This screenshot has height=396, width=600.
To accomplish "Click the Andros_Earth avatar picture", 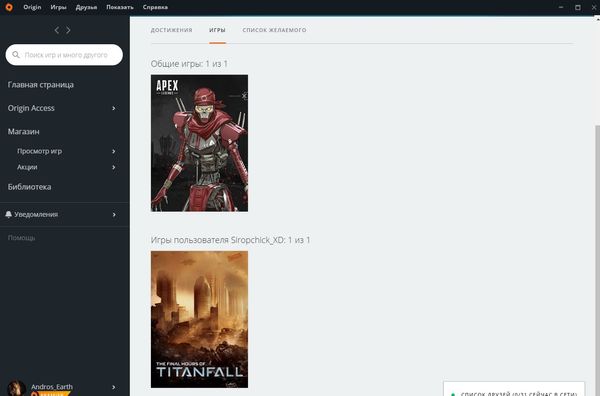I will click(17, 388).
